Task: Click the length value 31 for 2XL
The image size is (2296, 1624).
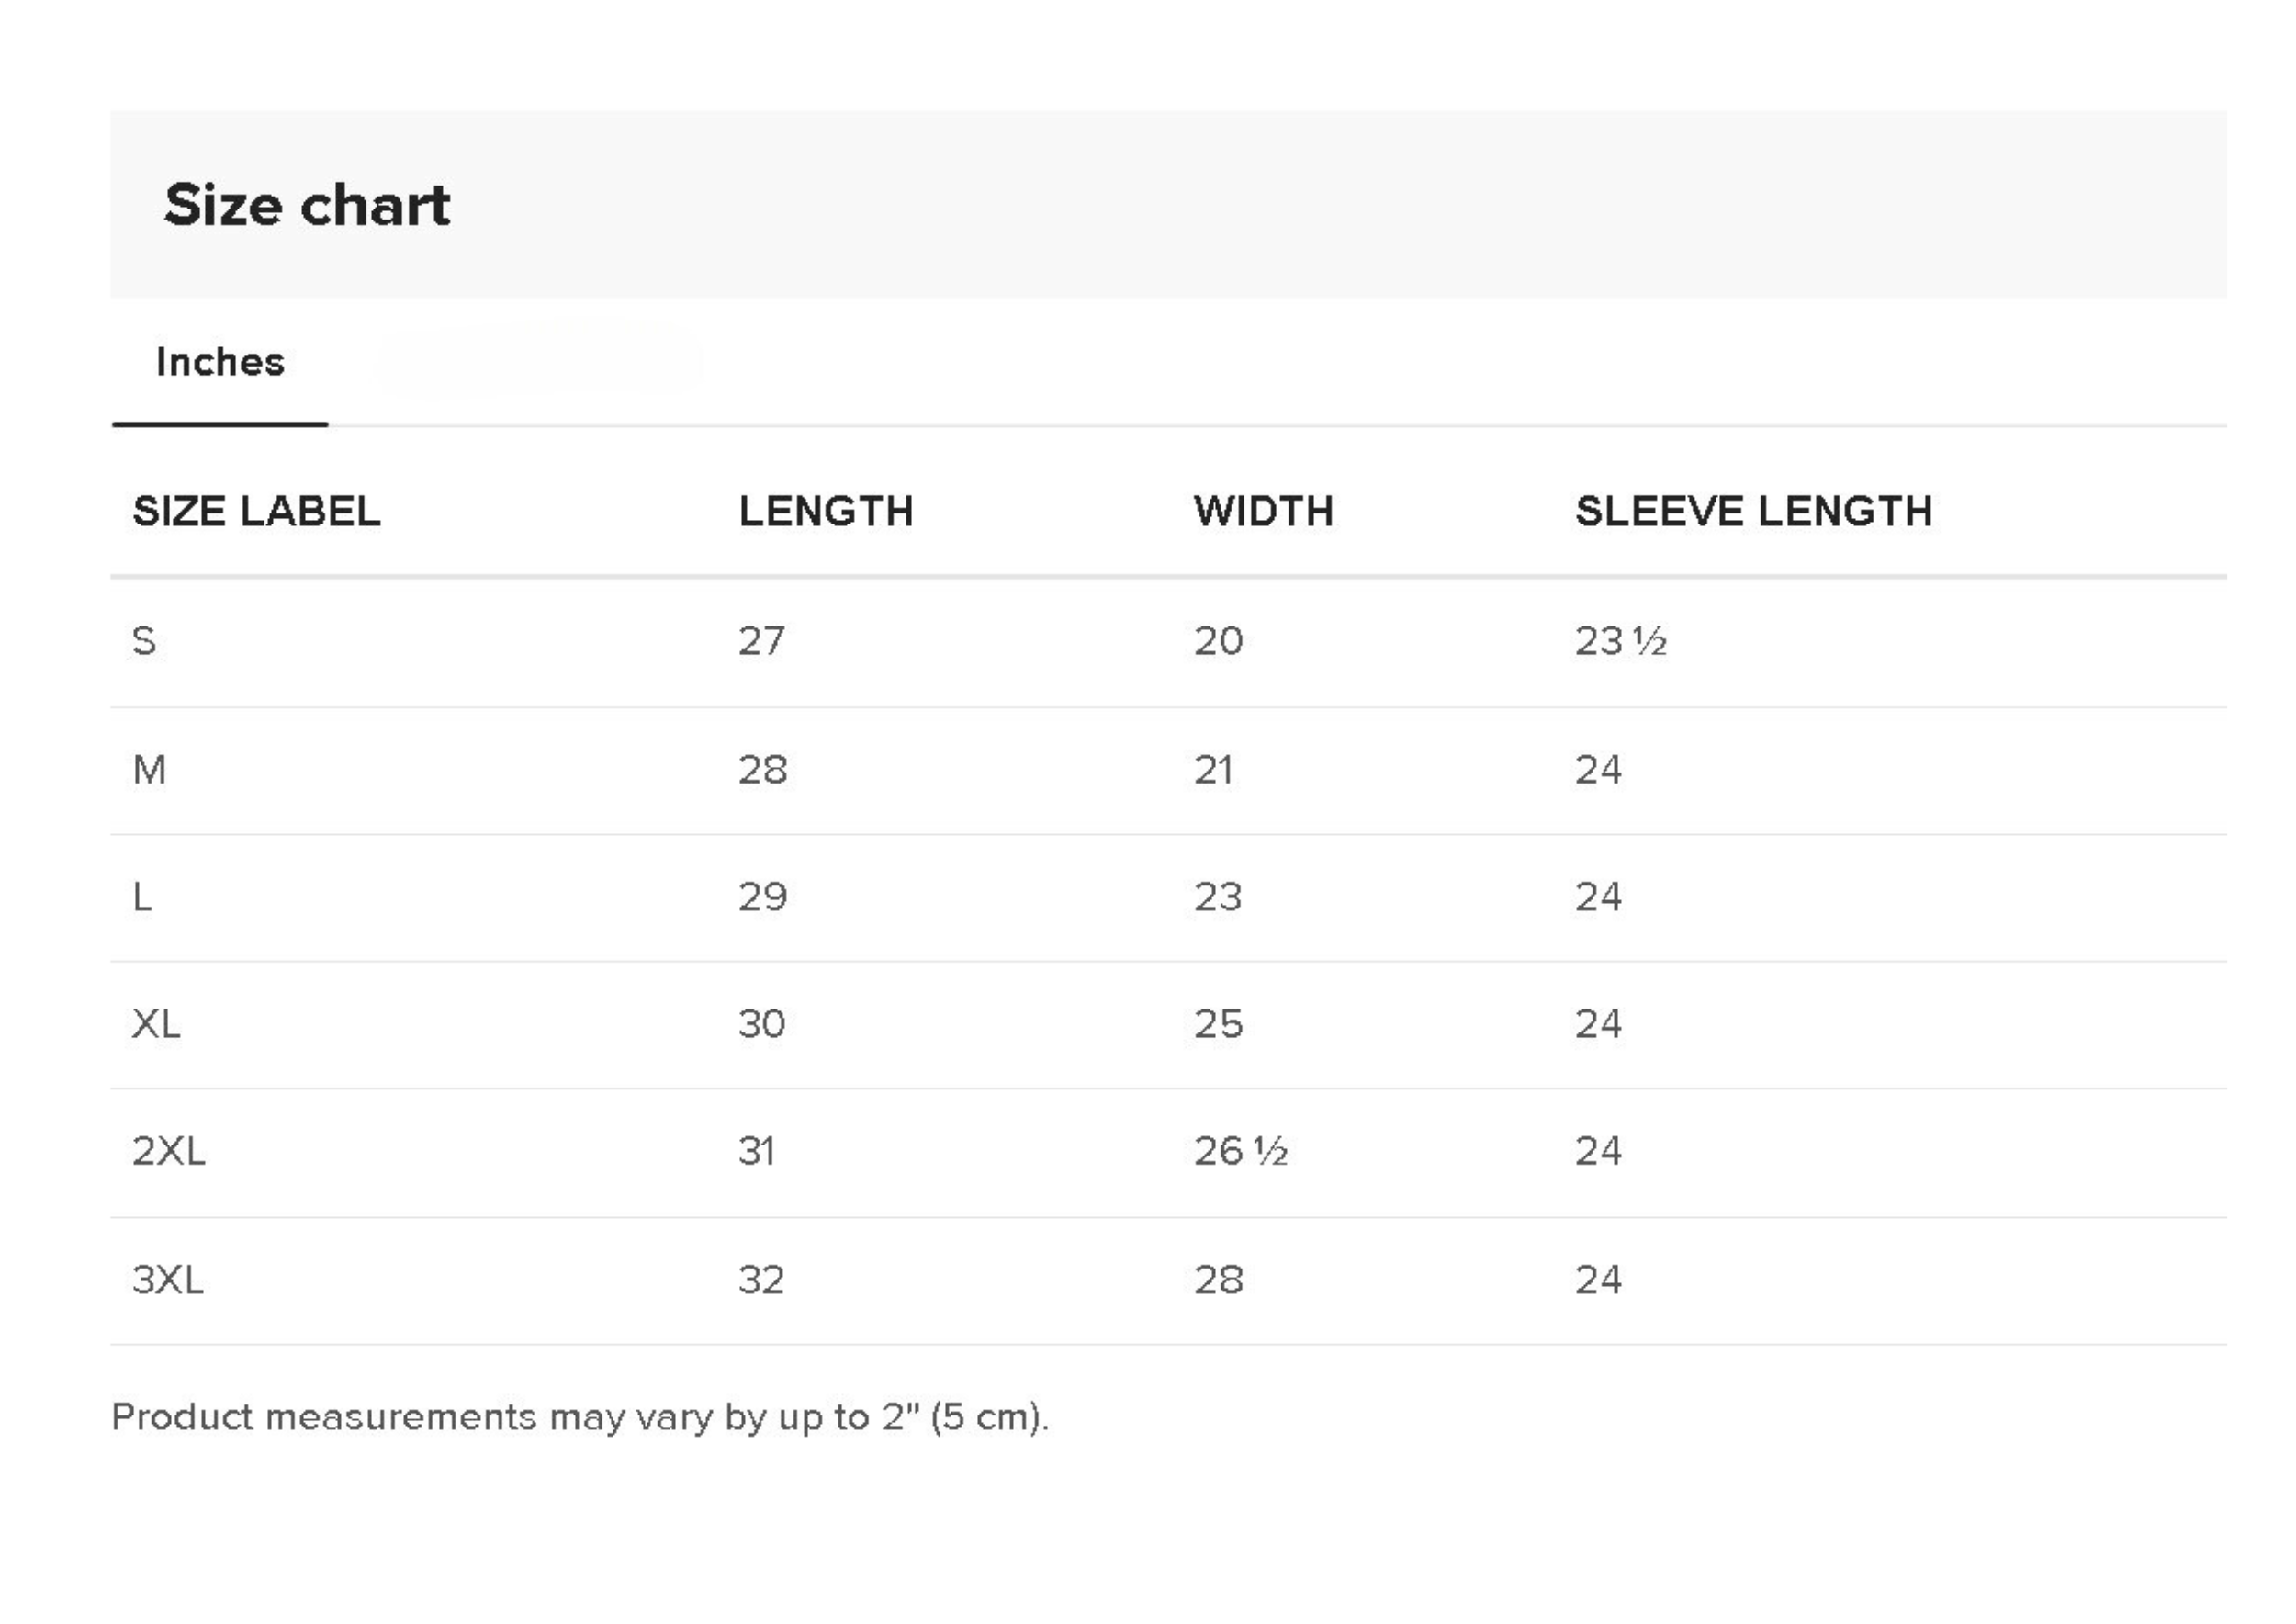Action: click(756, 1151)
